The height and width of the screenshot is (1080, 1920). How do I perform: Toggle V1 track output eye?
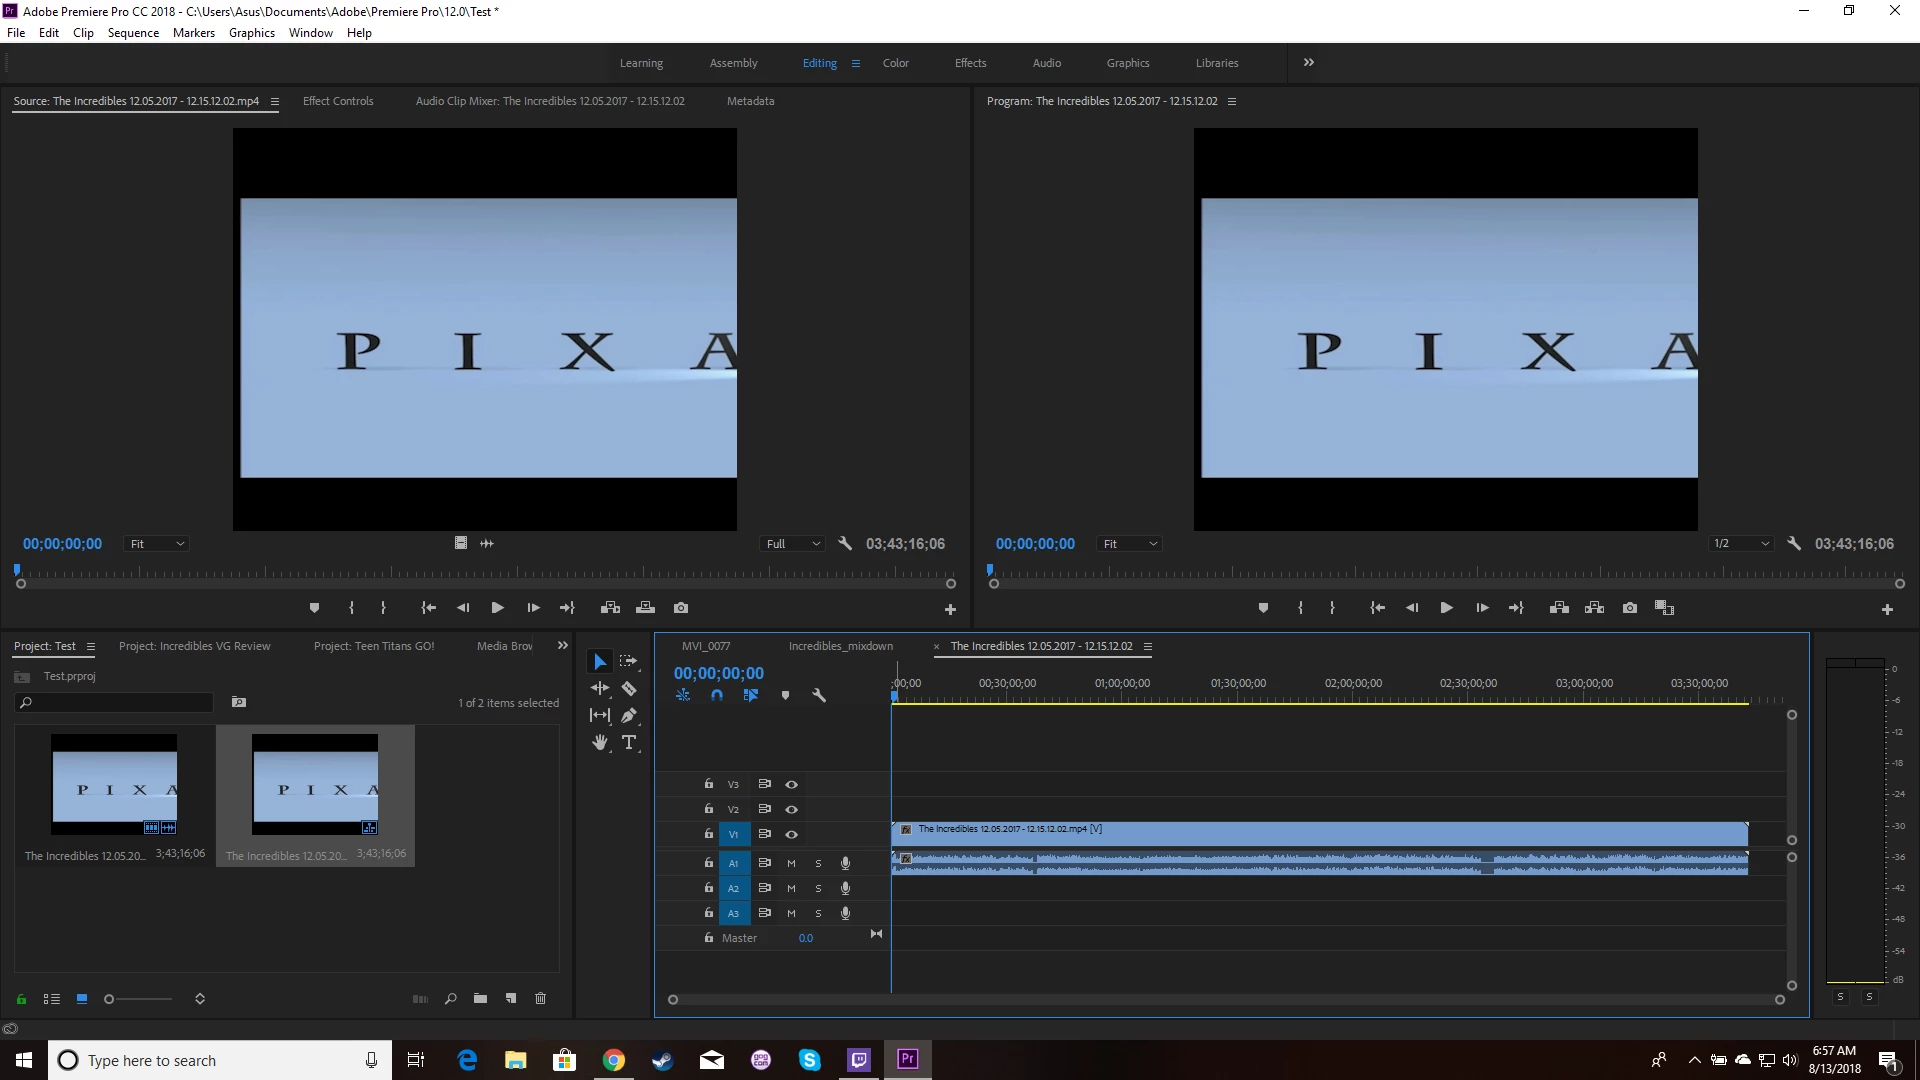[791, 834]
